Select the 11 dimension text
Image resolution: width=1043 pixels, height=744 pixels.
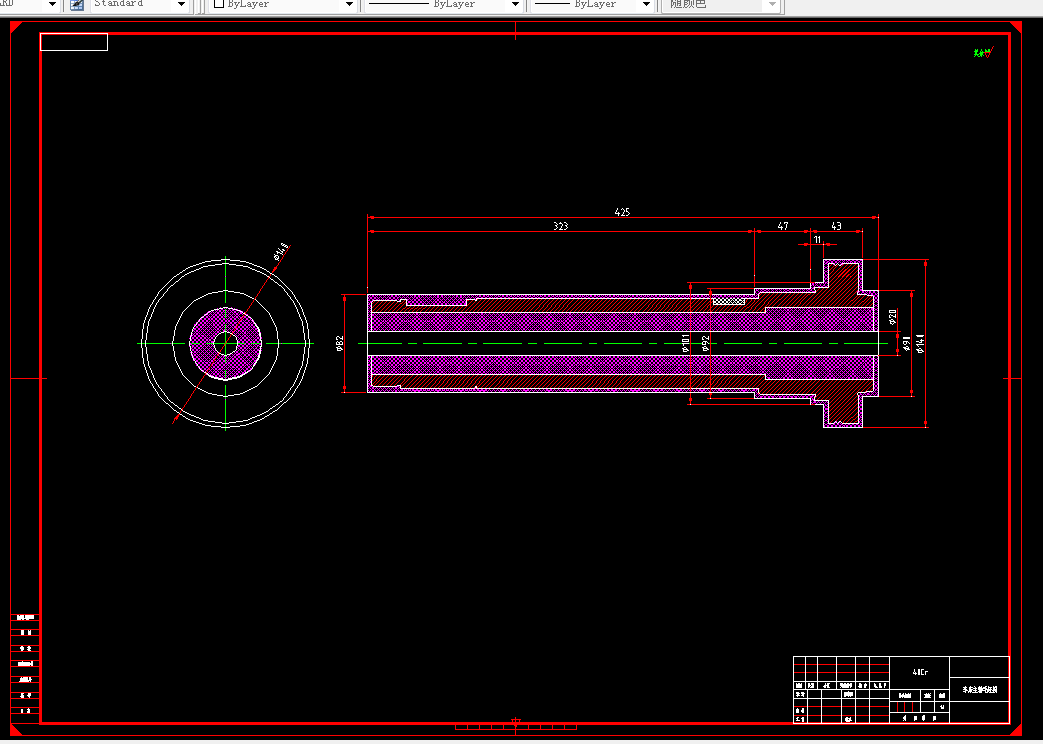click(x=817, y=240)
